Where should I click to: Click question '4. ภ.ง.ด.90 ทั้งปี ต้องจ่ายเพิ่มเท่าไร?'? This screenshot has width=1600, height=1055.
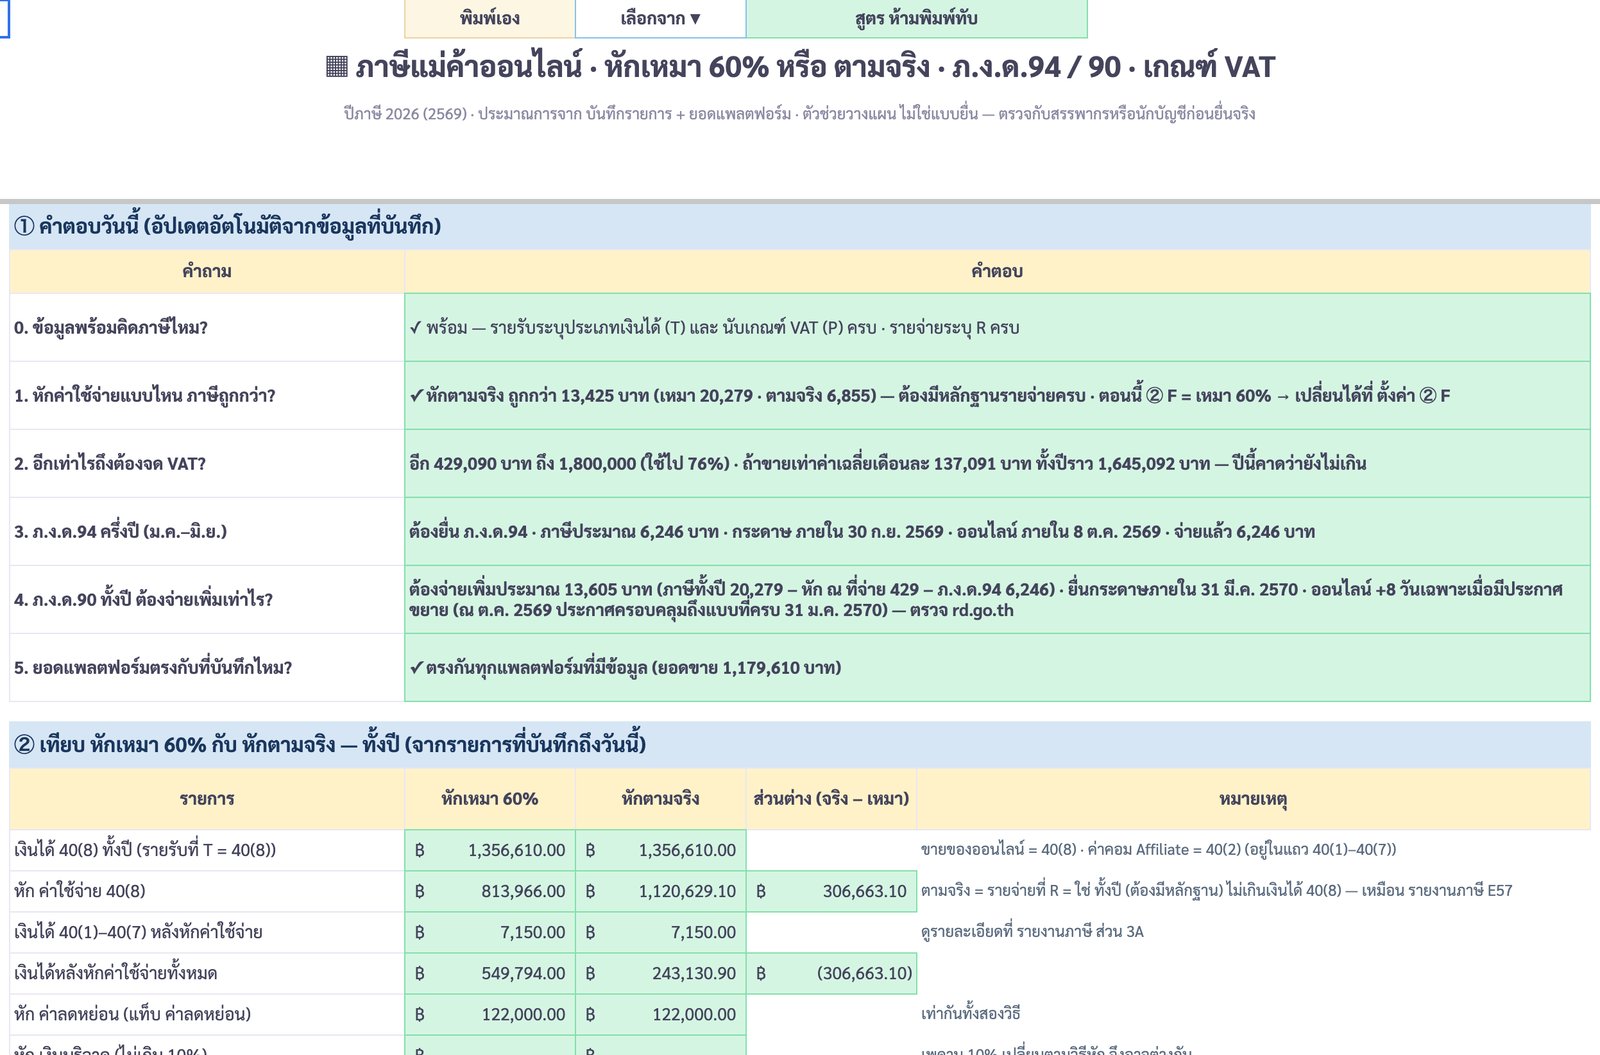click(207, 599)
